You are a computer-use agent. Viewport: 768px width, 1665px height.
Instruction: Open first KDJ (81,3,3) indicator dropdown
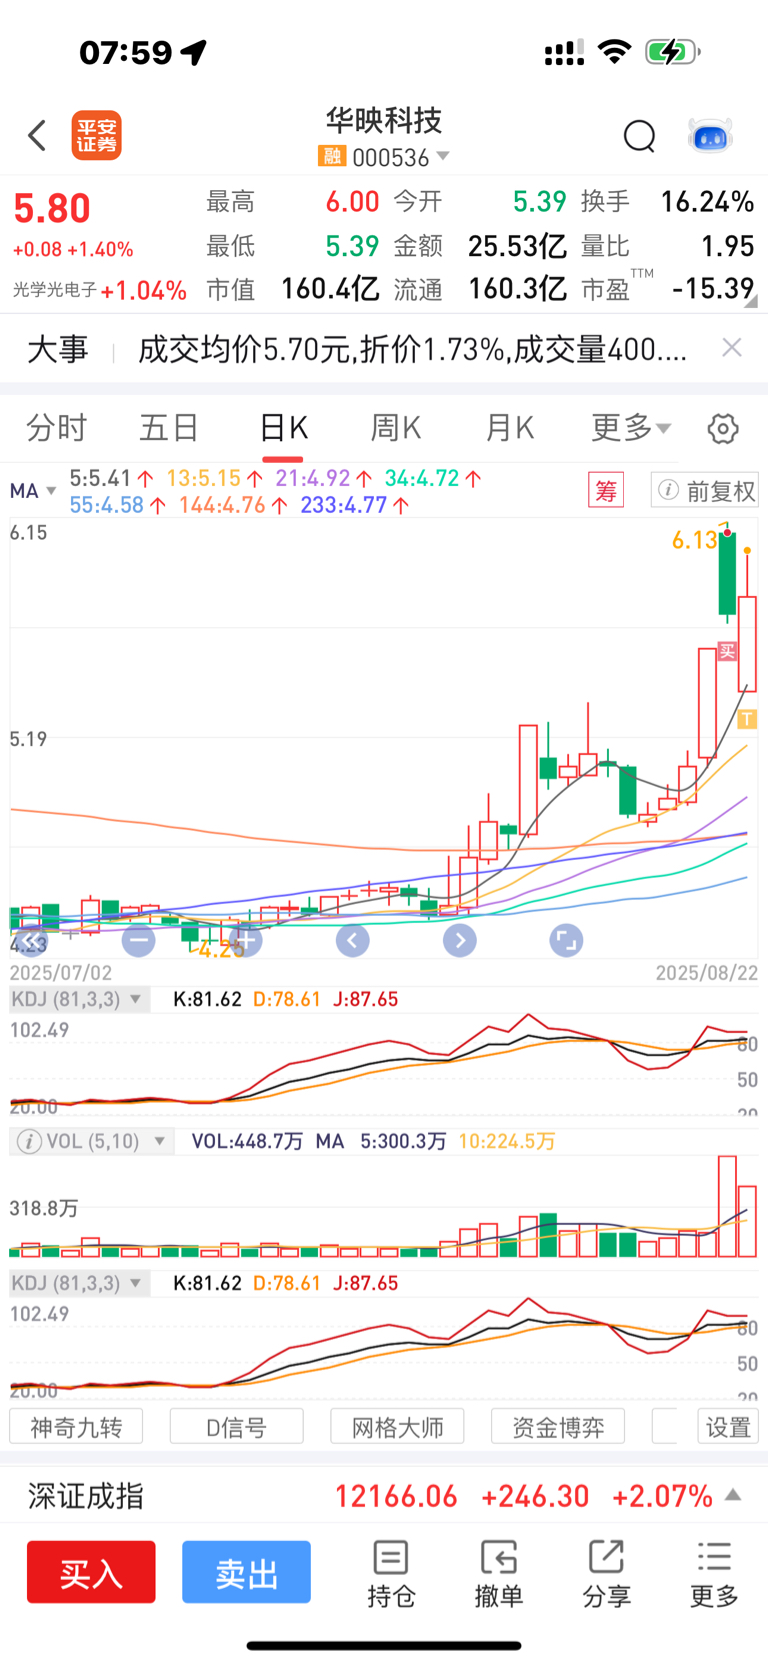[x=79, y=999]
